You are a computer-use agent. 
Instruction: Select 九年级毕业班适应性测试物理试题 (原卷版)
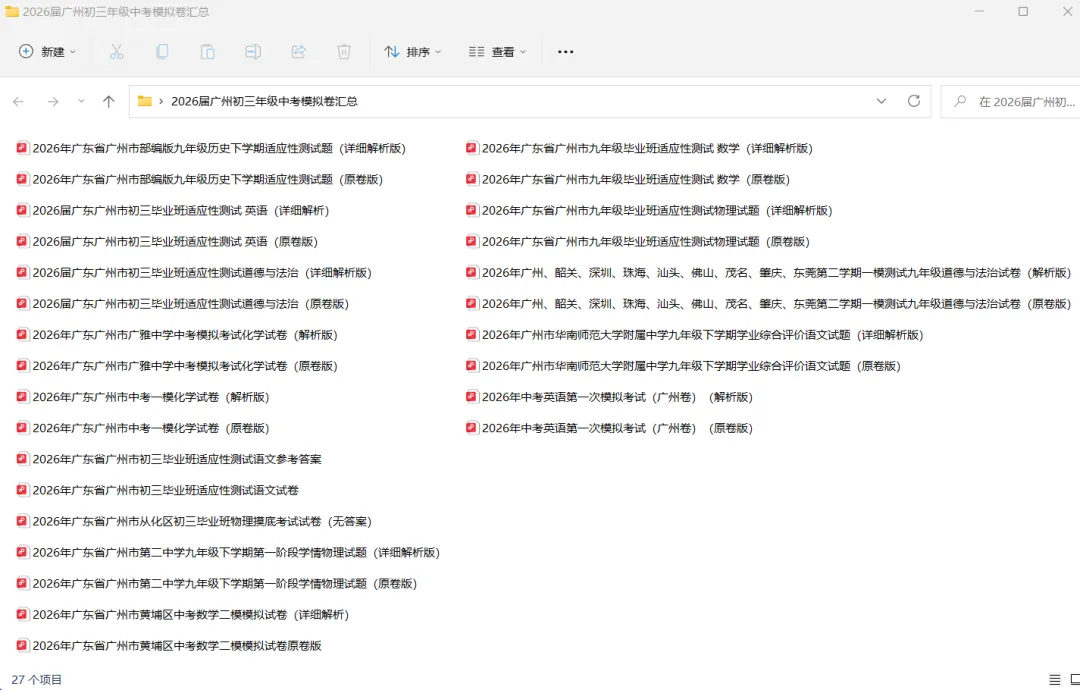coord(638,241)
